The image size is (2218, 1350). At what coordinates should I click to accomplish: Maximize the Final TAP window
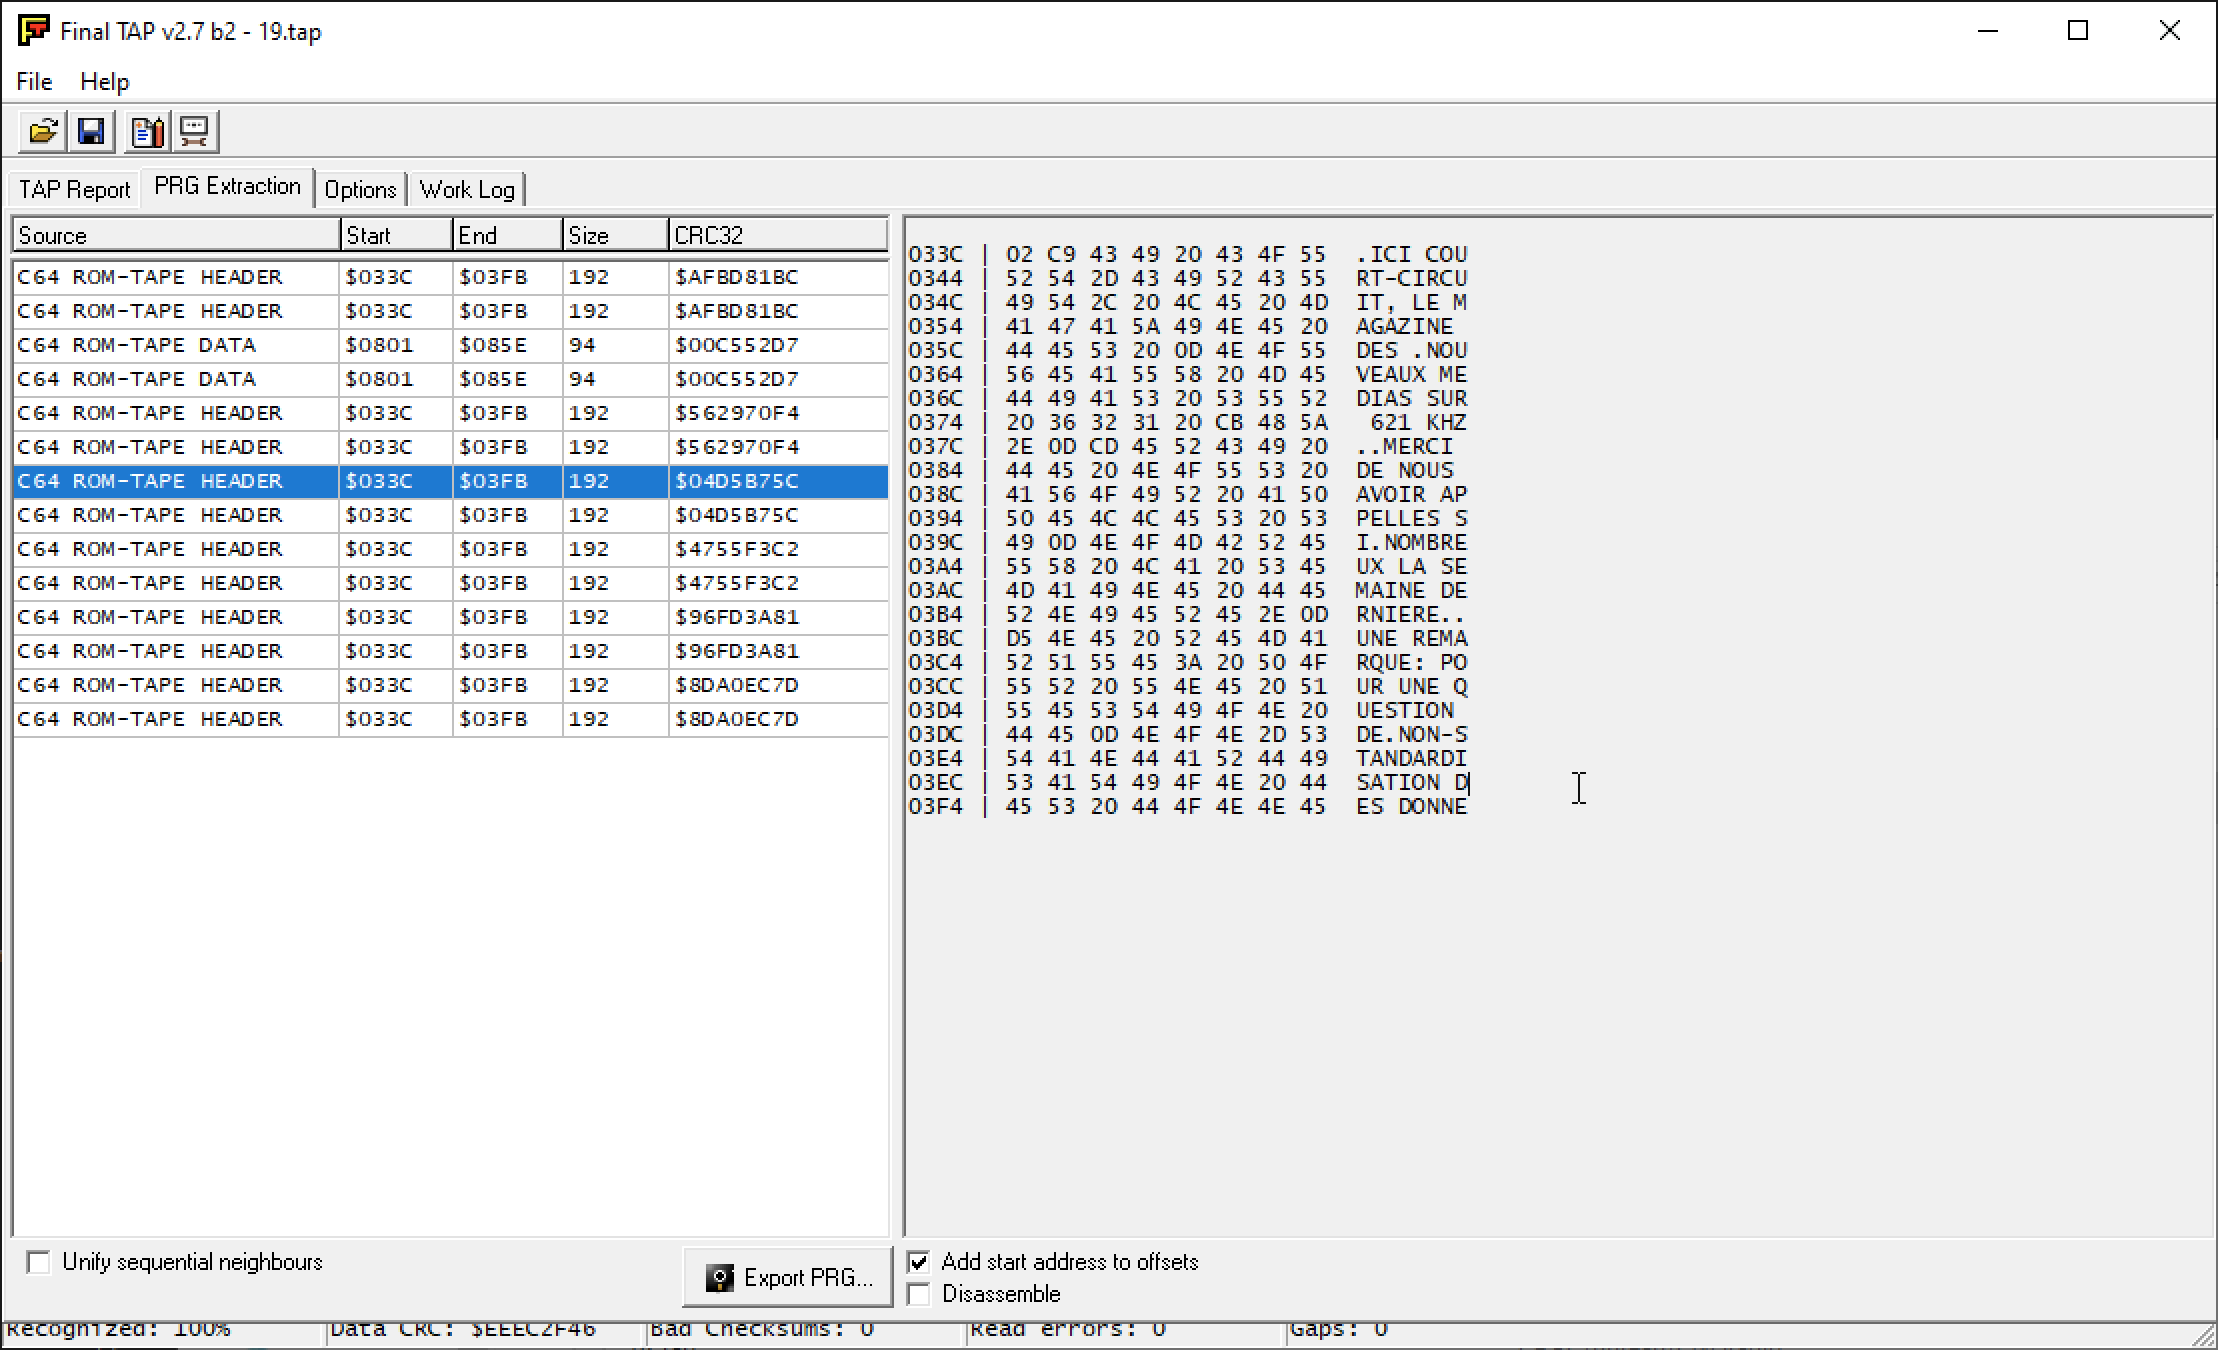tap(2077, 31)
